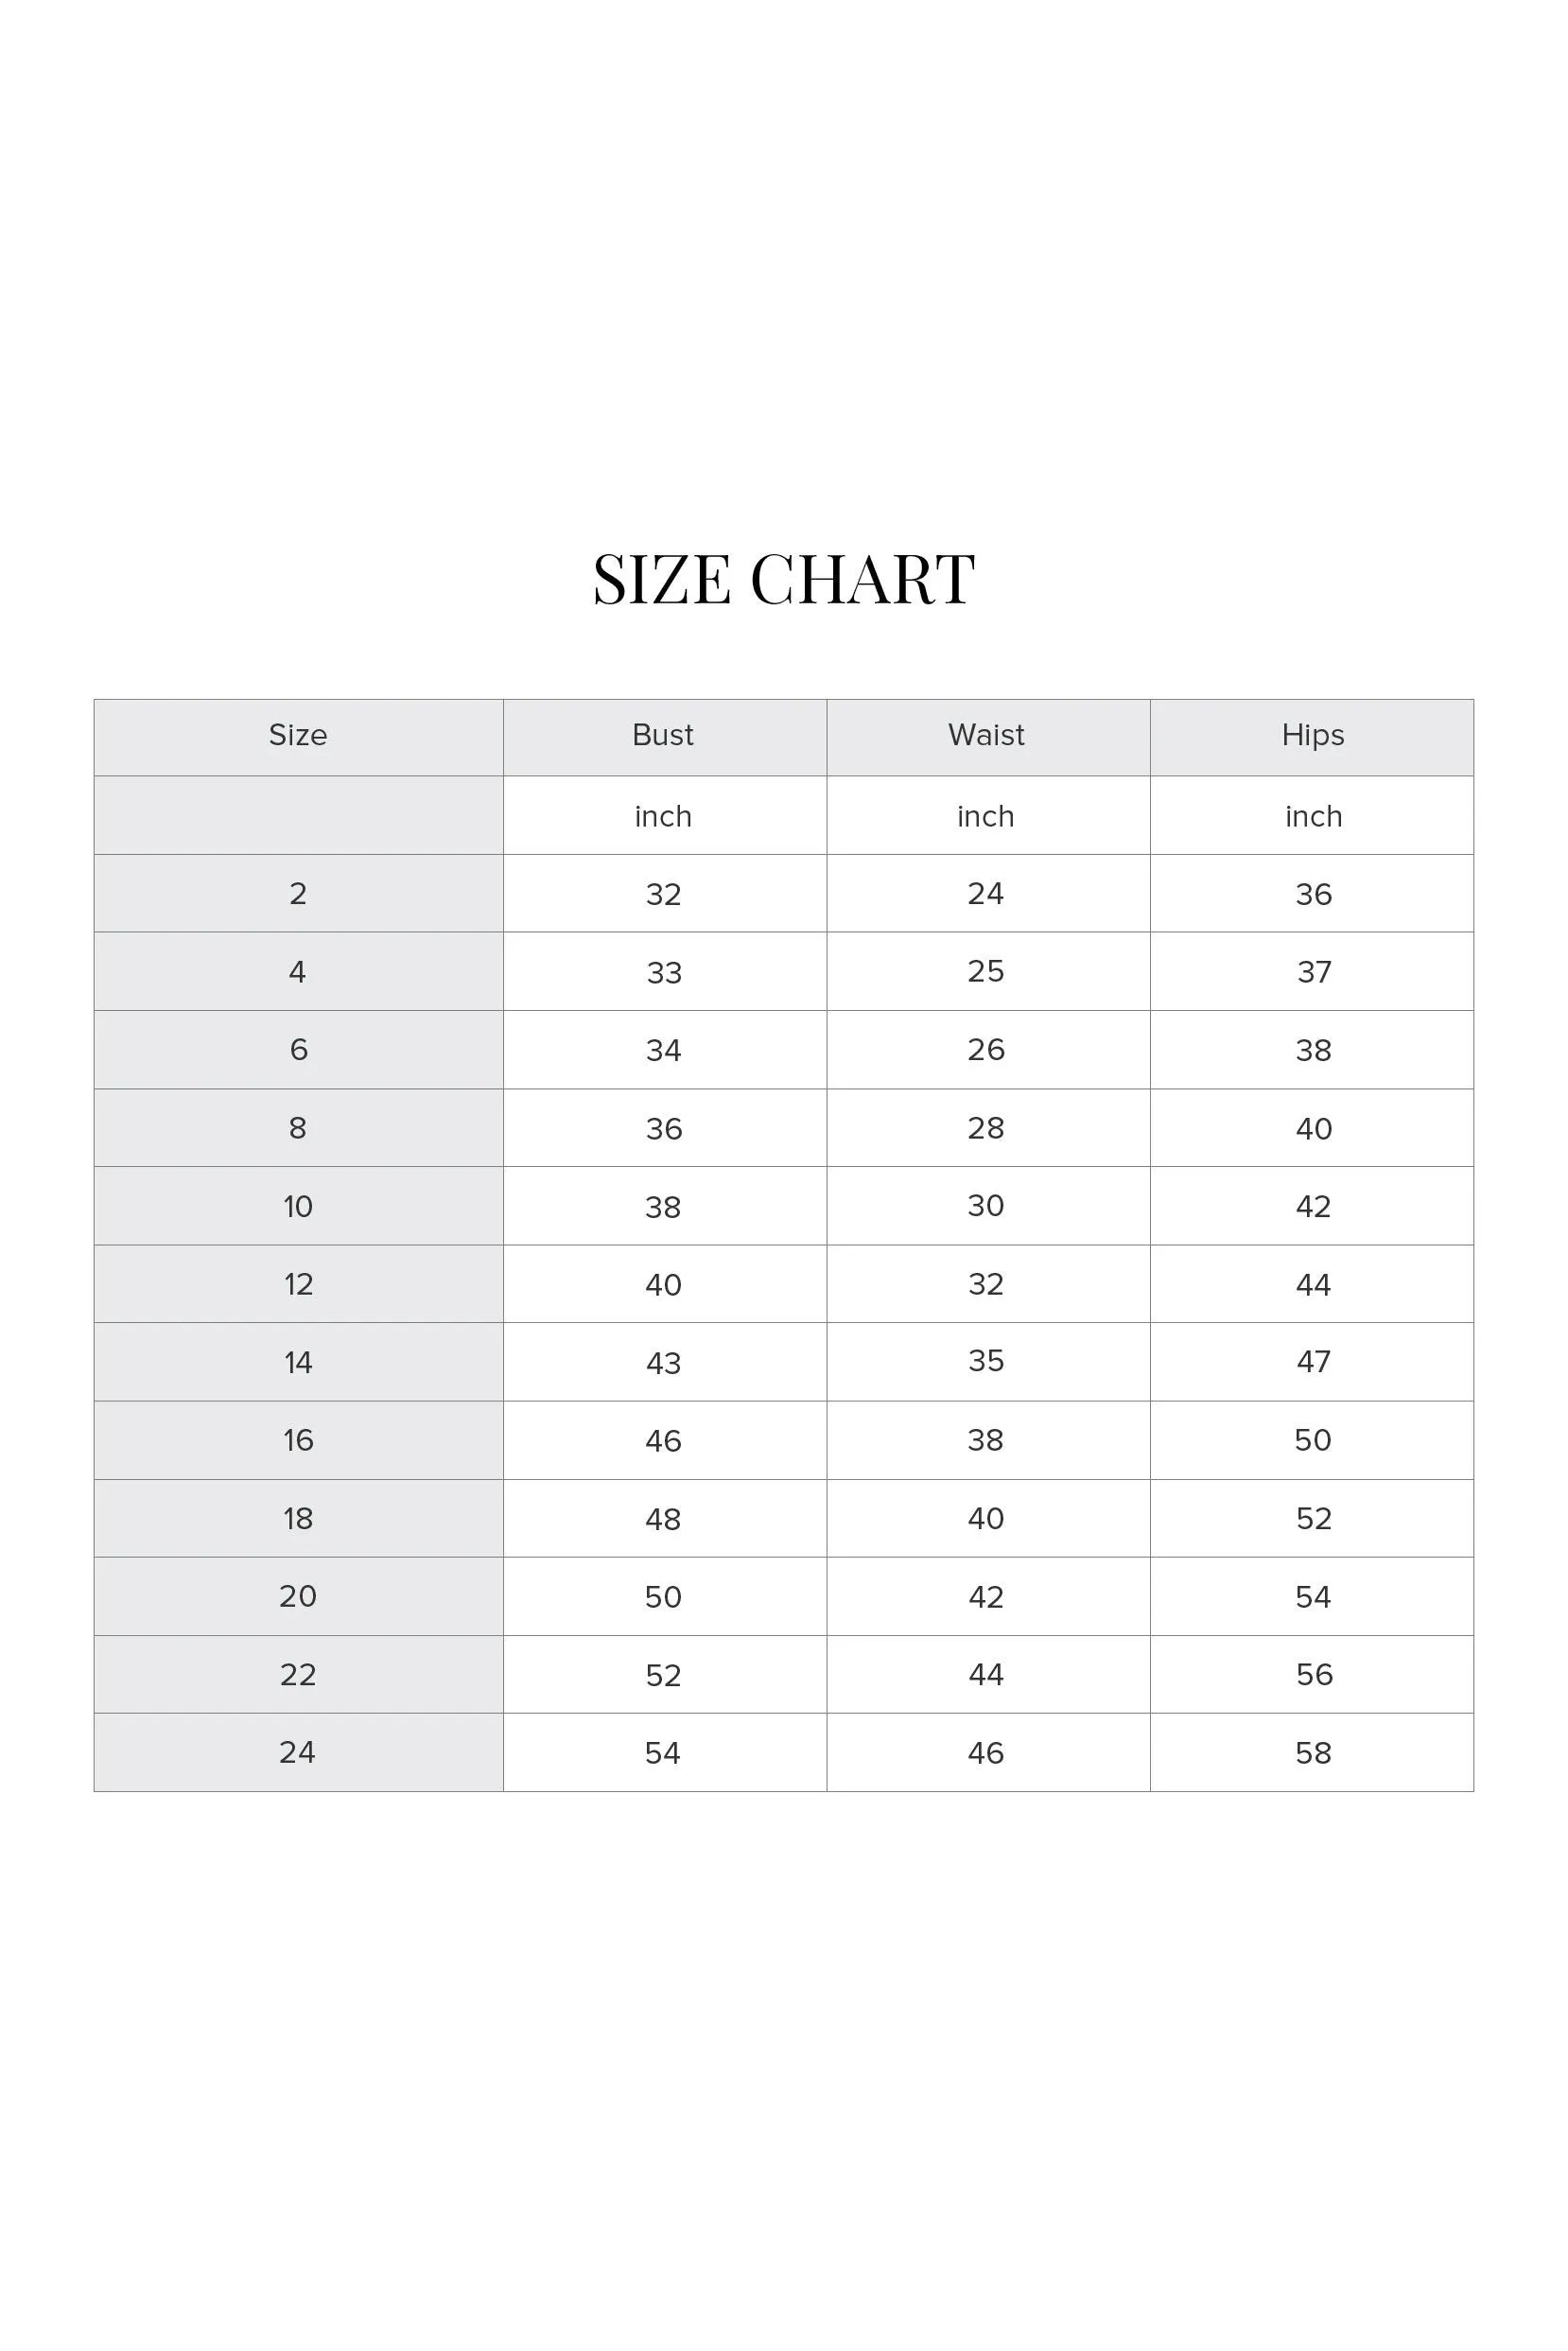Click the bust value for size 12
Screen dimensions: 1568x2351
coord(663,1284)
